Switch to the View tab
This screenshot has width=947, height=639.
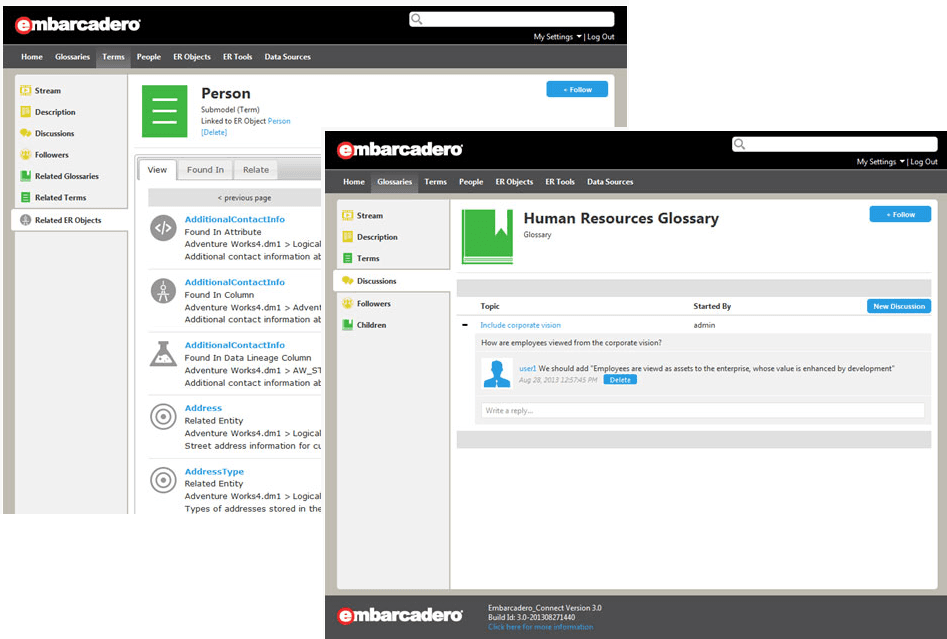157,170
